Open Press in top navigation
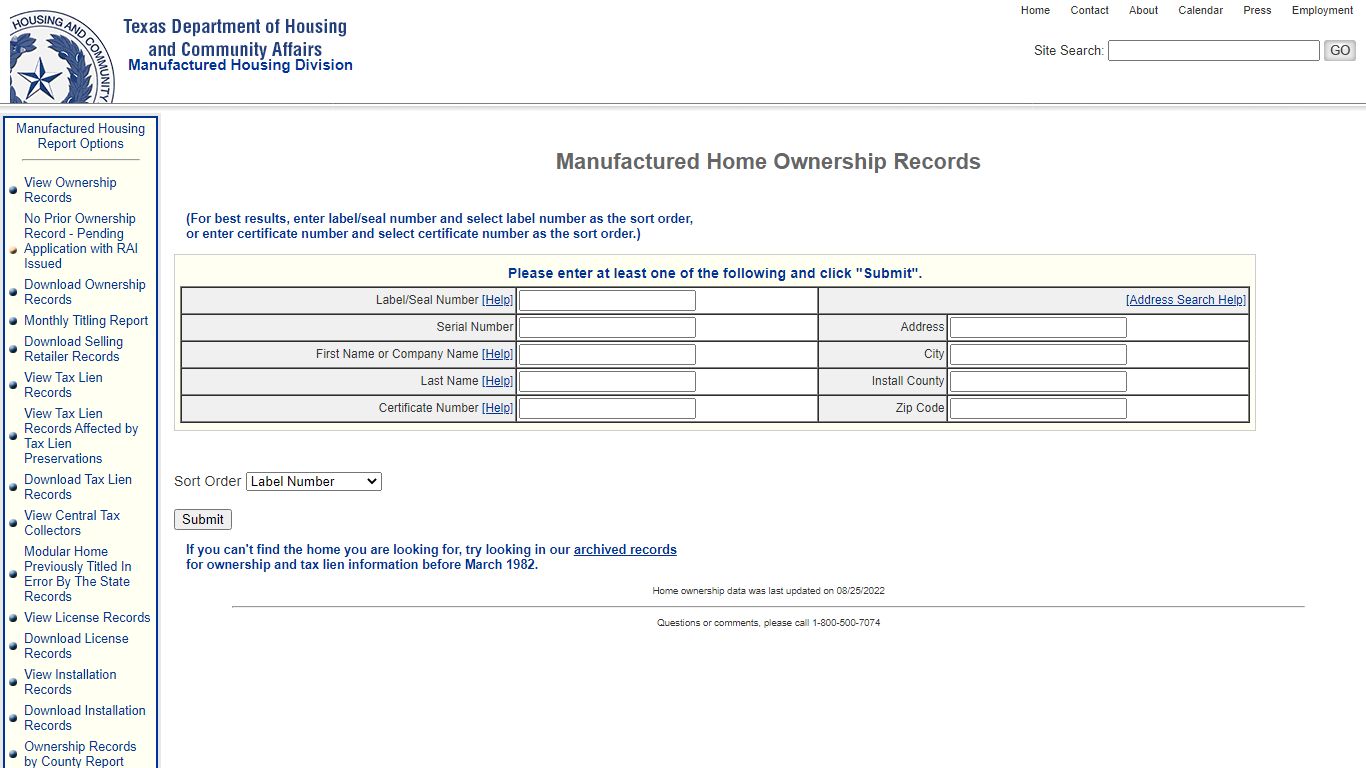 [1257, 10]
